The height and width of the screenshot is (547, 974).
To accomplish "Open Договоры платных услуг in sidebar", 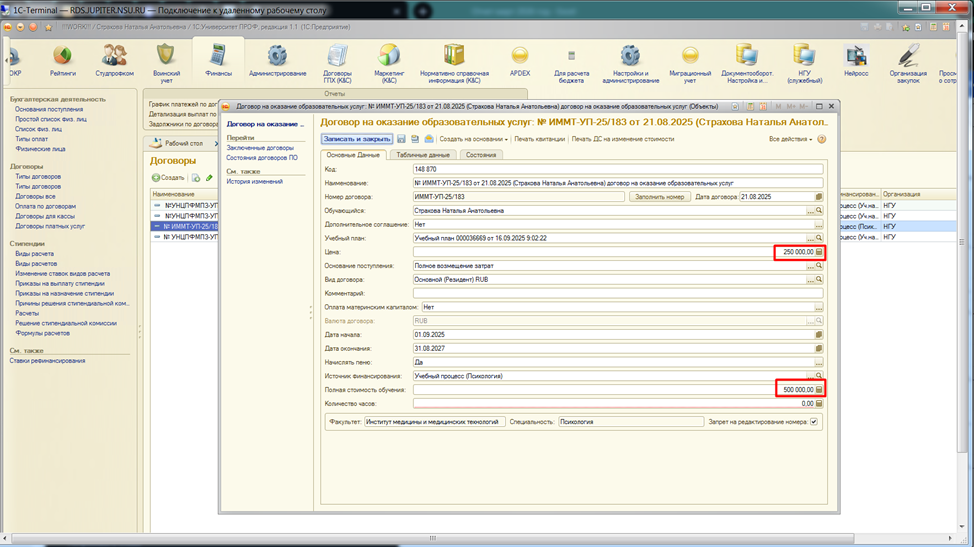I will pyautogui.click(x=50, y=226).
